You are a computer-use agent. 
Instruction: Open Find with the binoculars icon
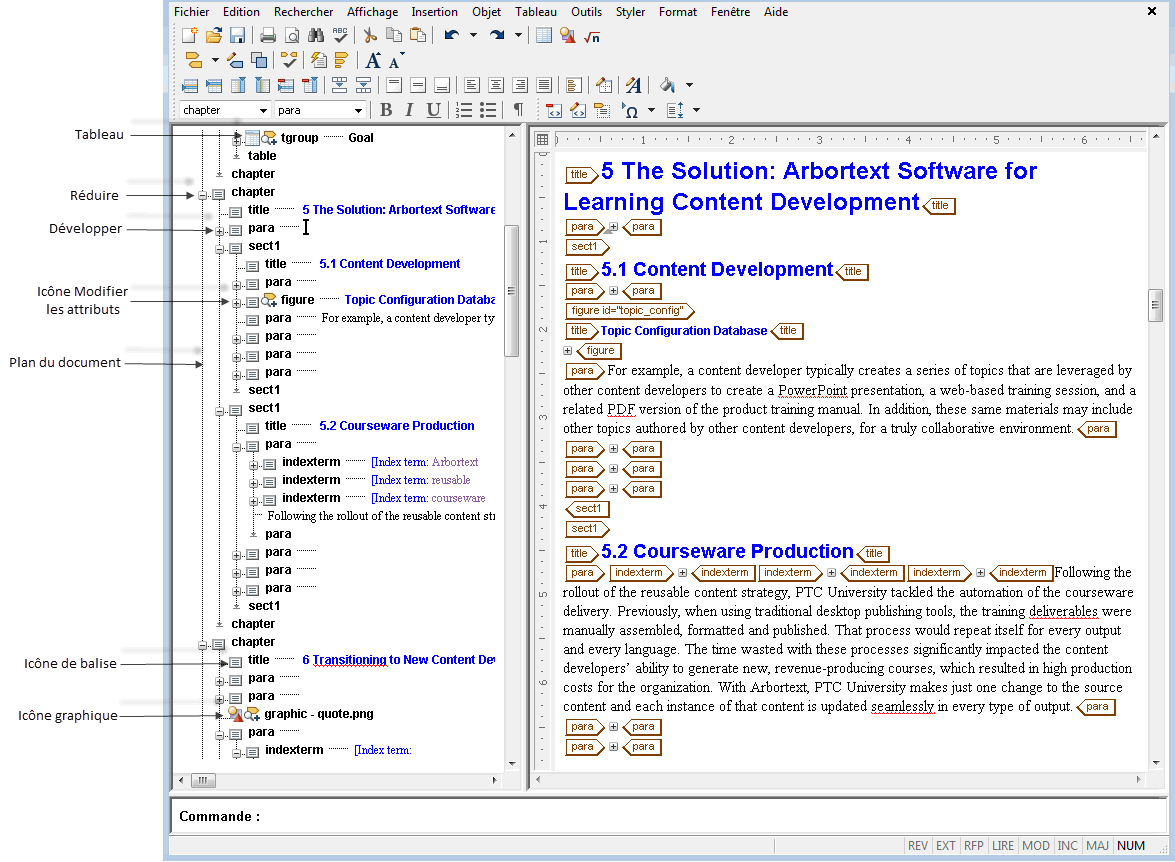(315, 36)
